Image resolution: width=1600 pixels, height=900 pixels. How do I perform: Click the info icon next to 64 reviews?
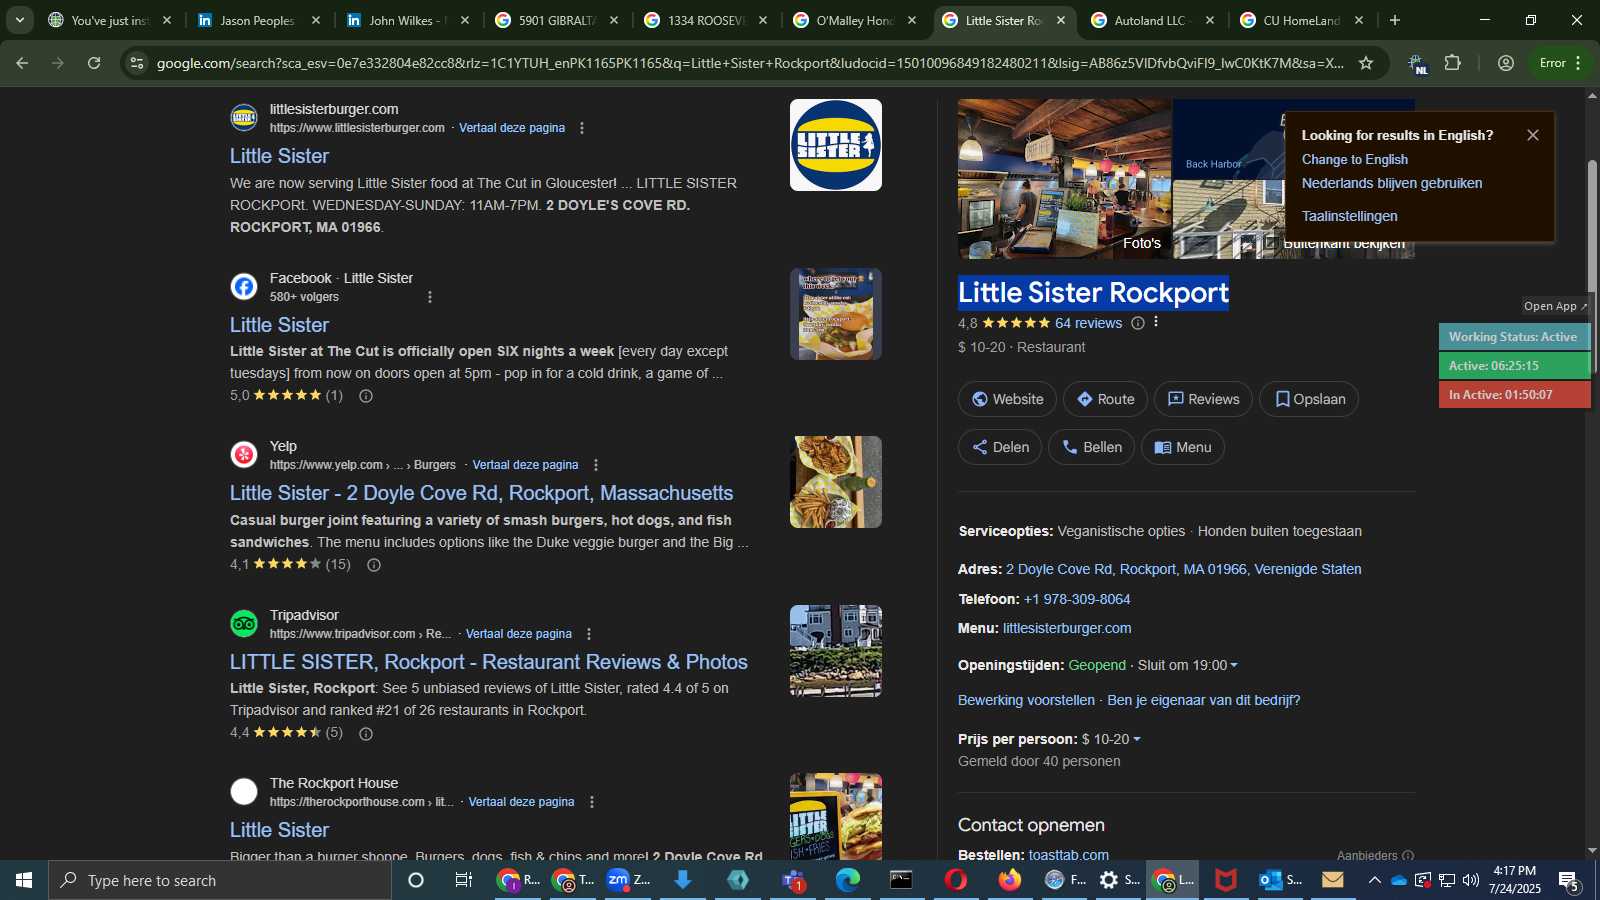(1137, 323)
